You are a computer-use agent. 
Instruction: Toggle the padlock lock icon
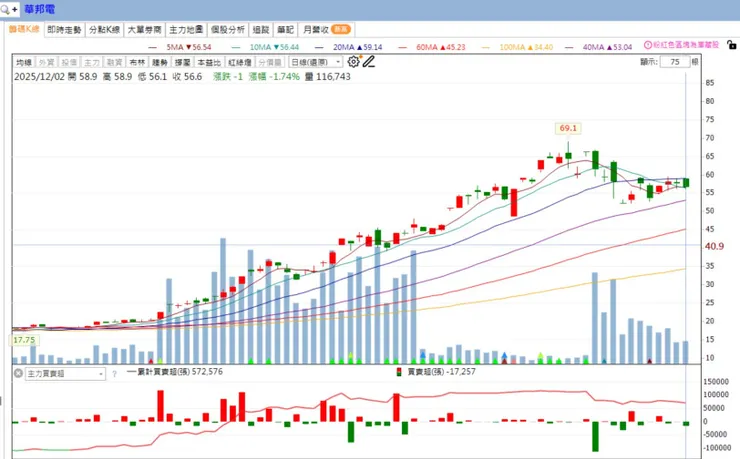click(x=732, y=45)
